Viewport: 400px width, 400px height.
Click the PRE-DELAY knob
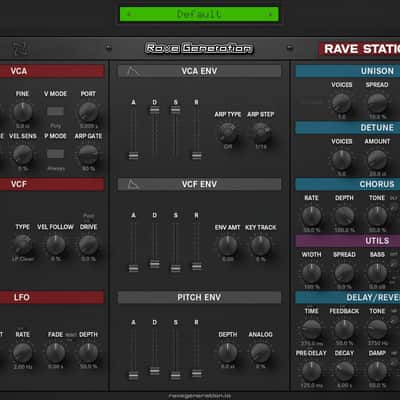coord(311,371)
